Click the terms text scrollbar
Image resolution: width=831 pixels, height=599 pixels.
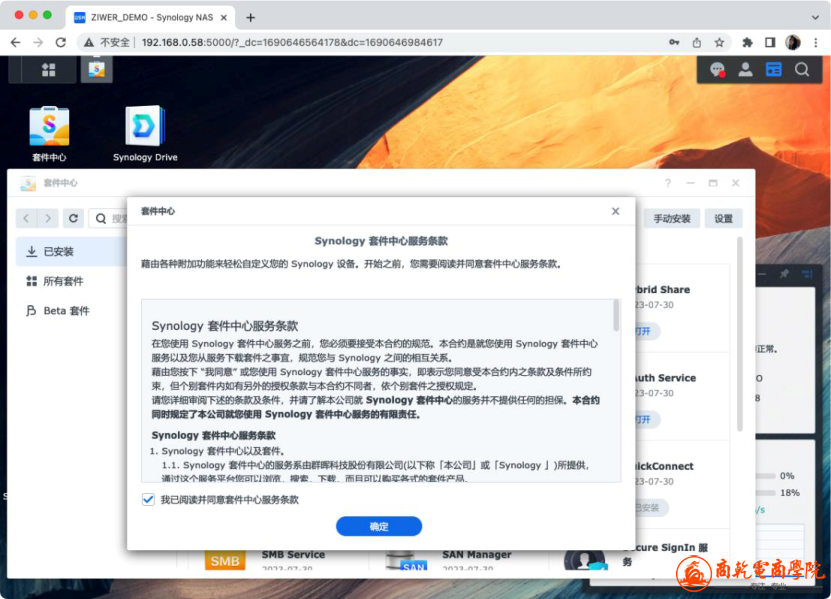tap(616, 316)
